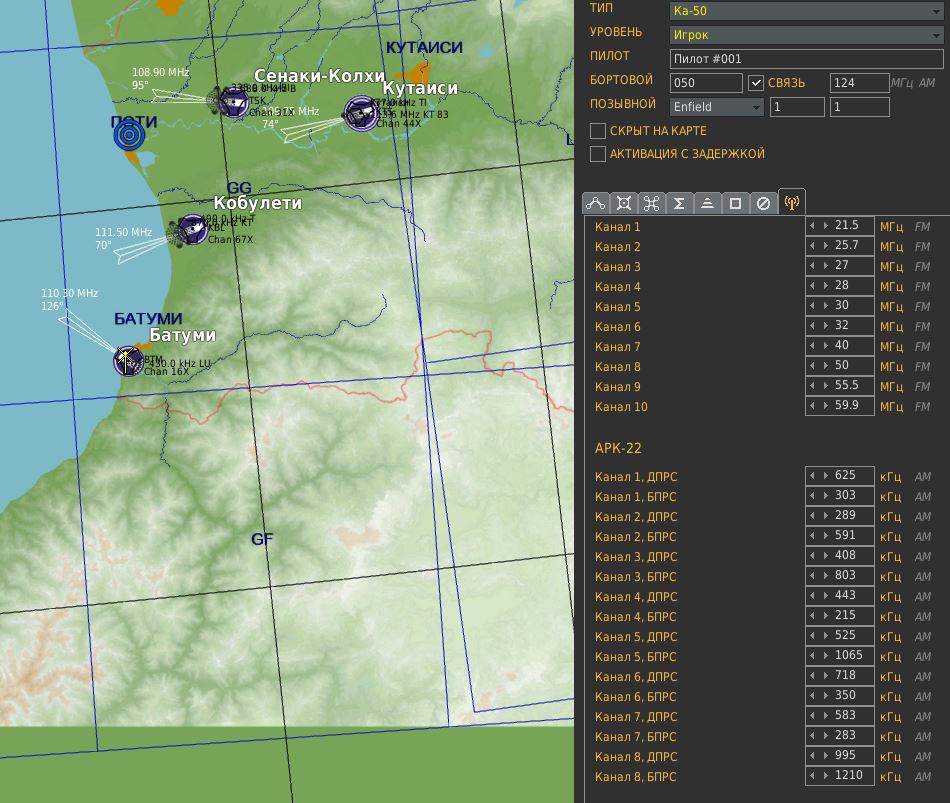Screen dimensions: 950x803
Task: Decrease Канал 8 frequency with left arrow
Action: pos(812,365)
